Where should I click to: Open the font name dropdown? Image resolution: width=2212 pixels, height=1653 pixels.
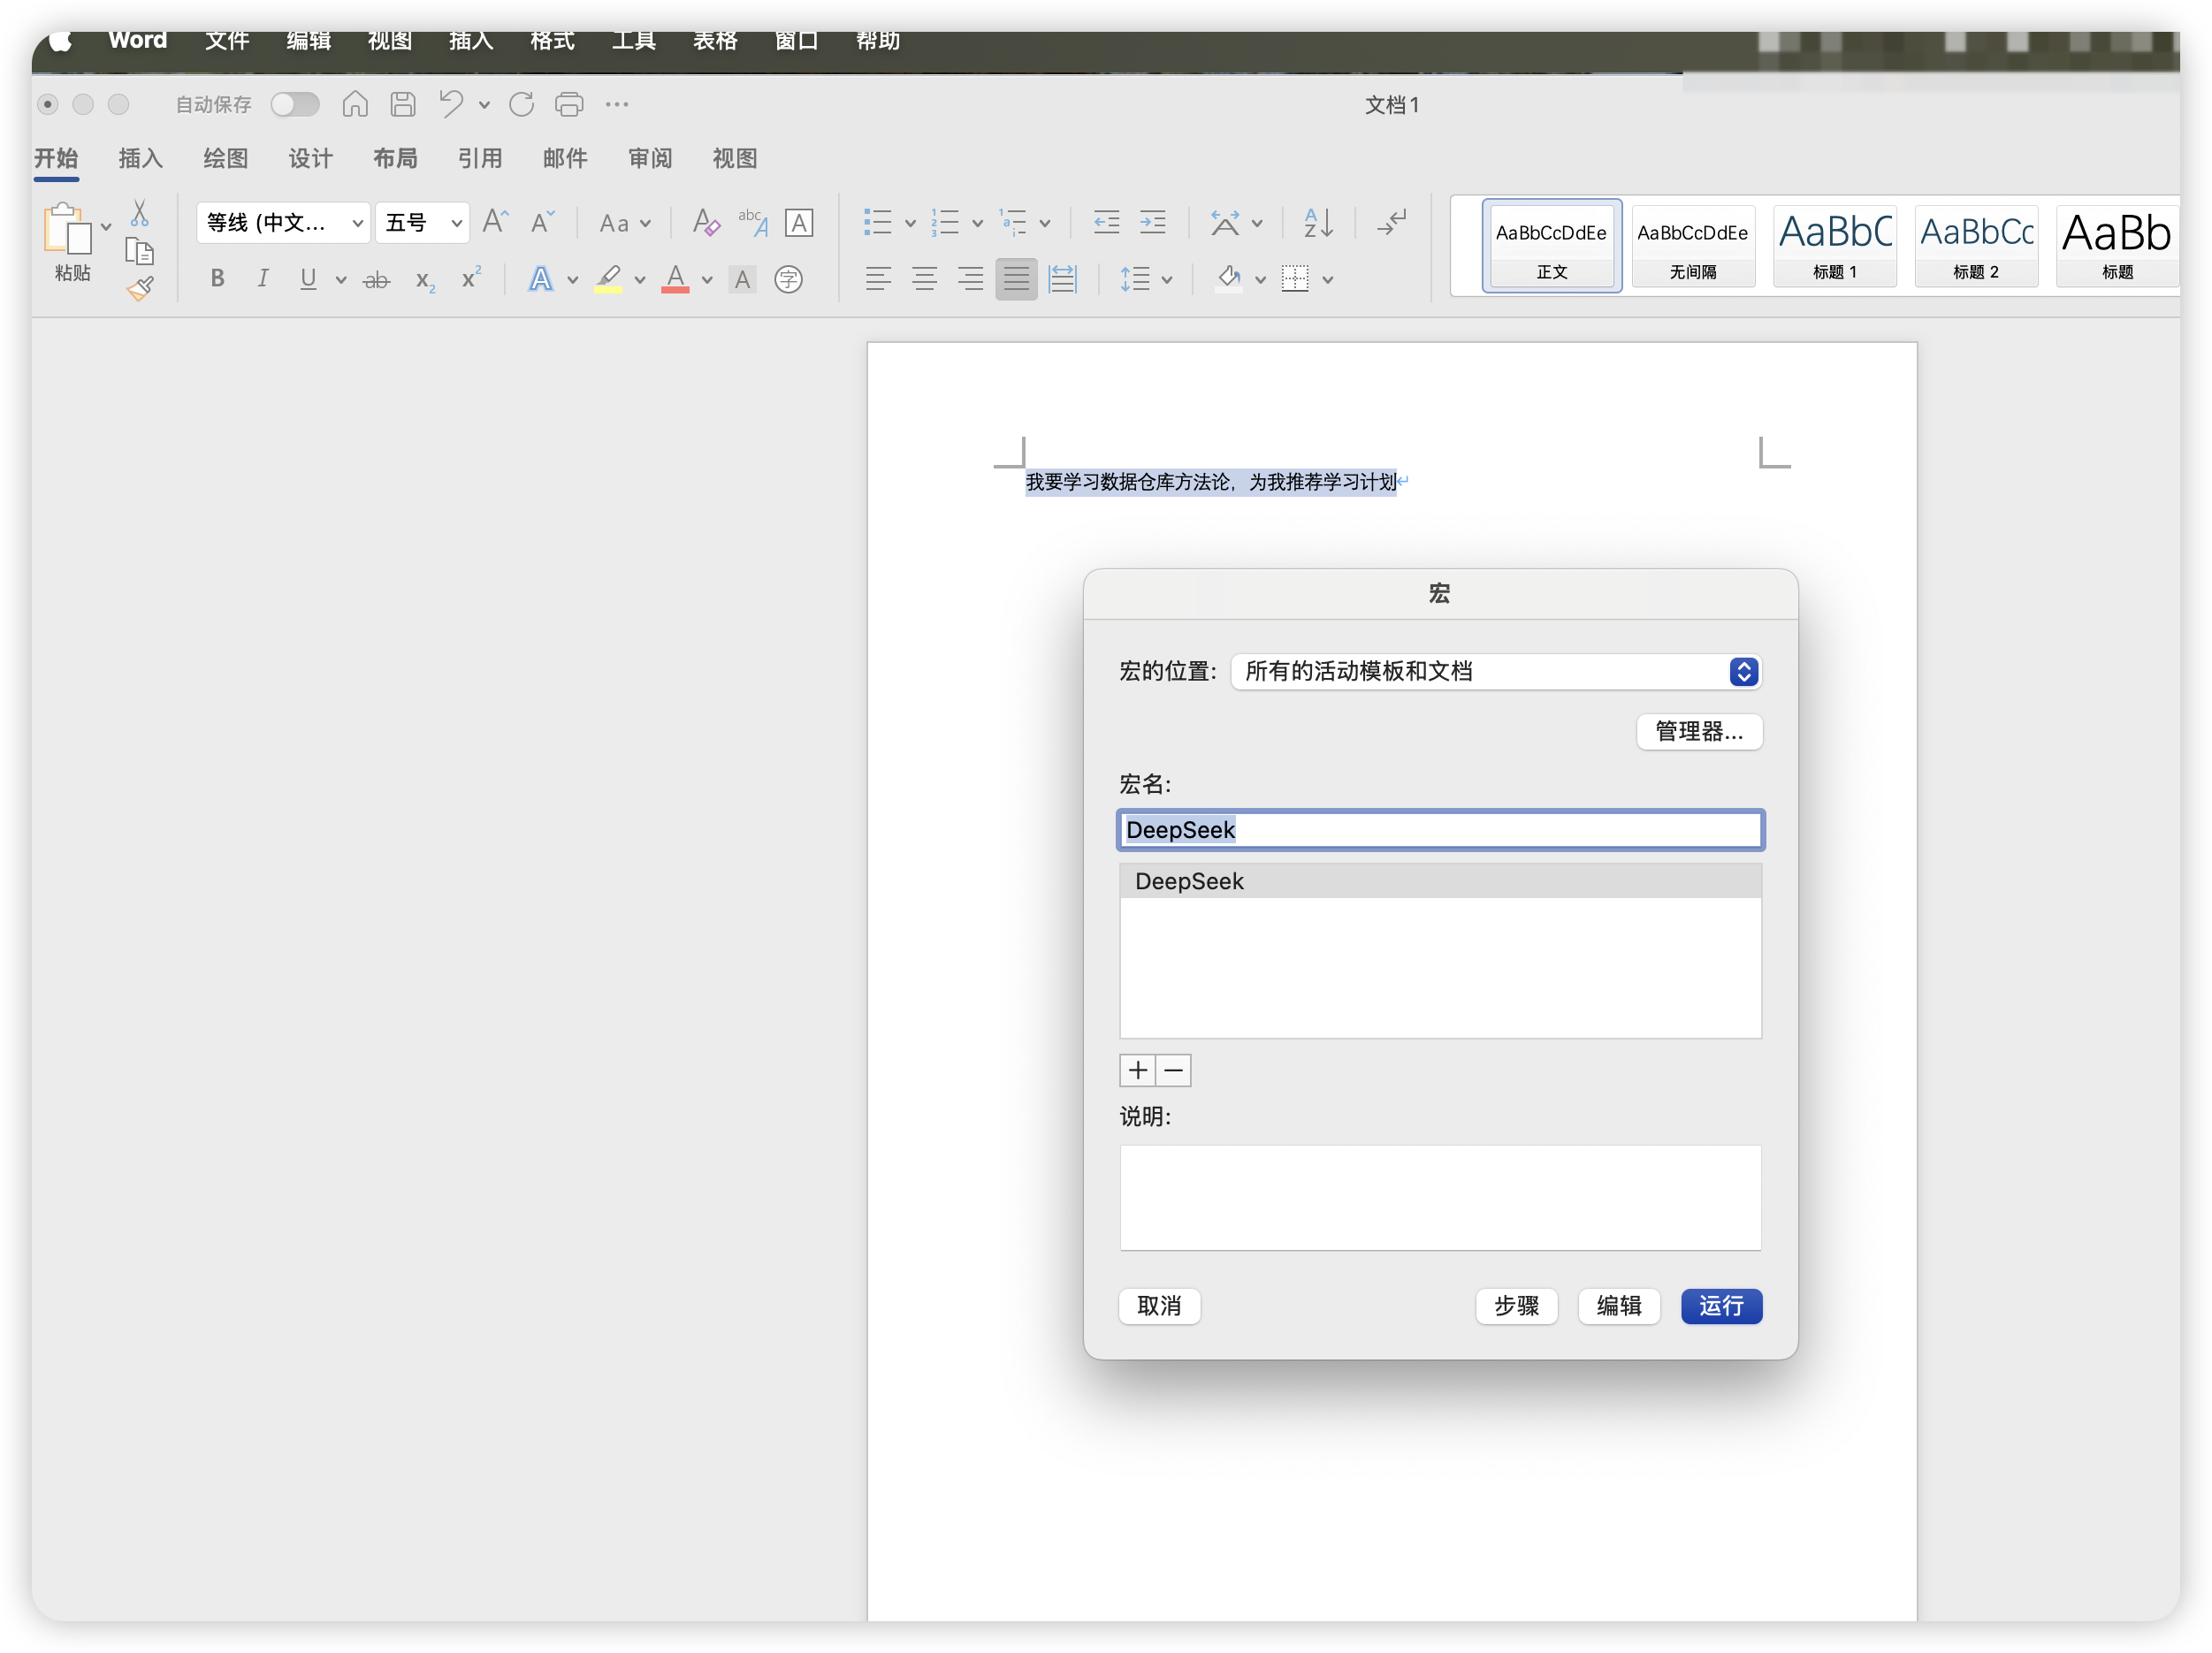coord(357,223)
